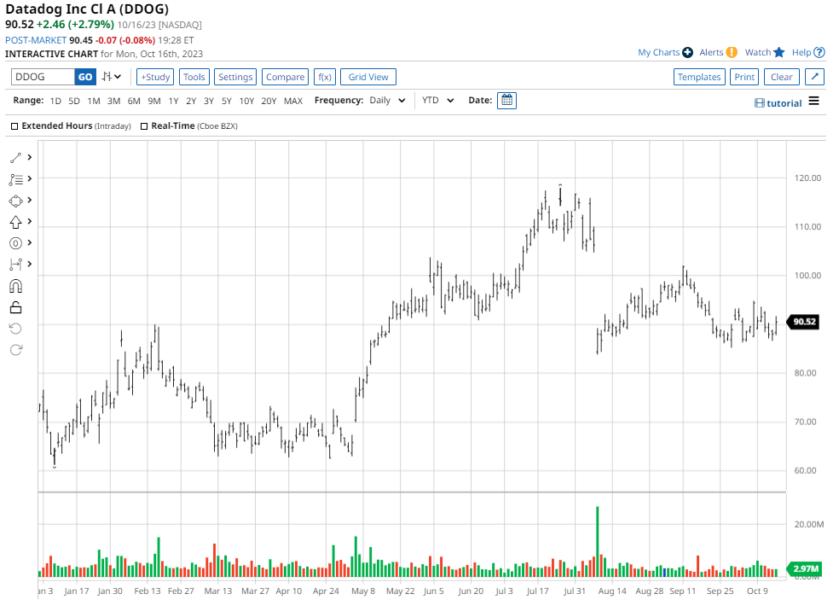
Task: Switch to Grid View
Action: (x=368, y=77)
